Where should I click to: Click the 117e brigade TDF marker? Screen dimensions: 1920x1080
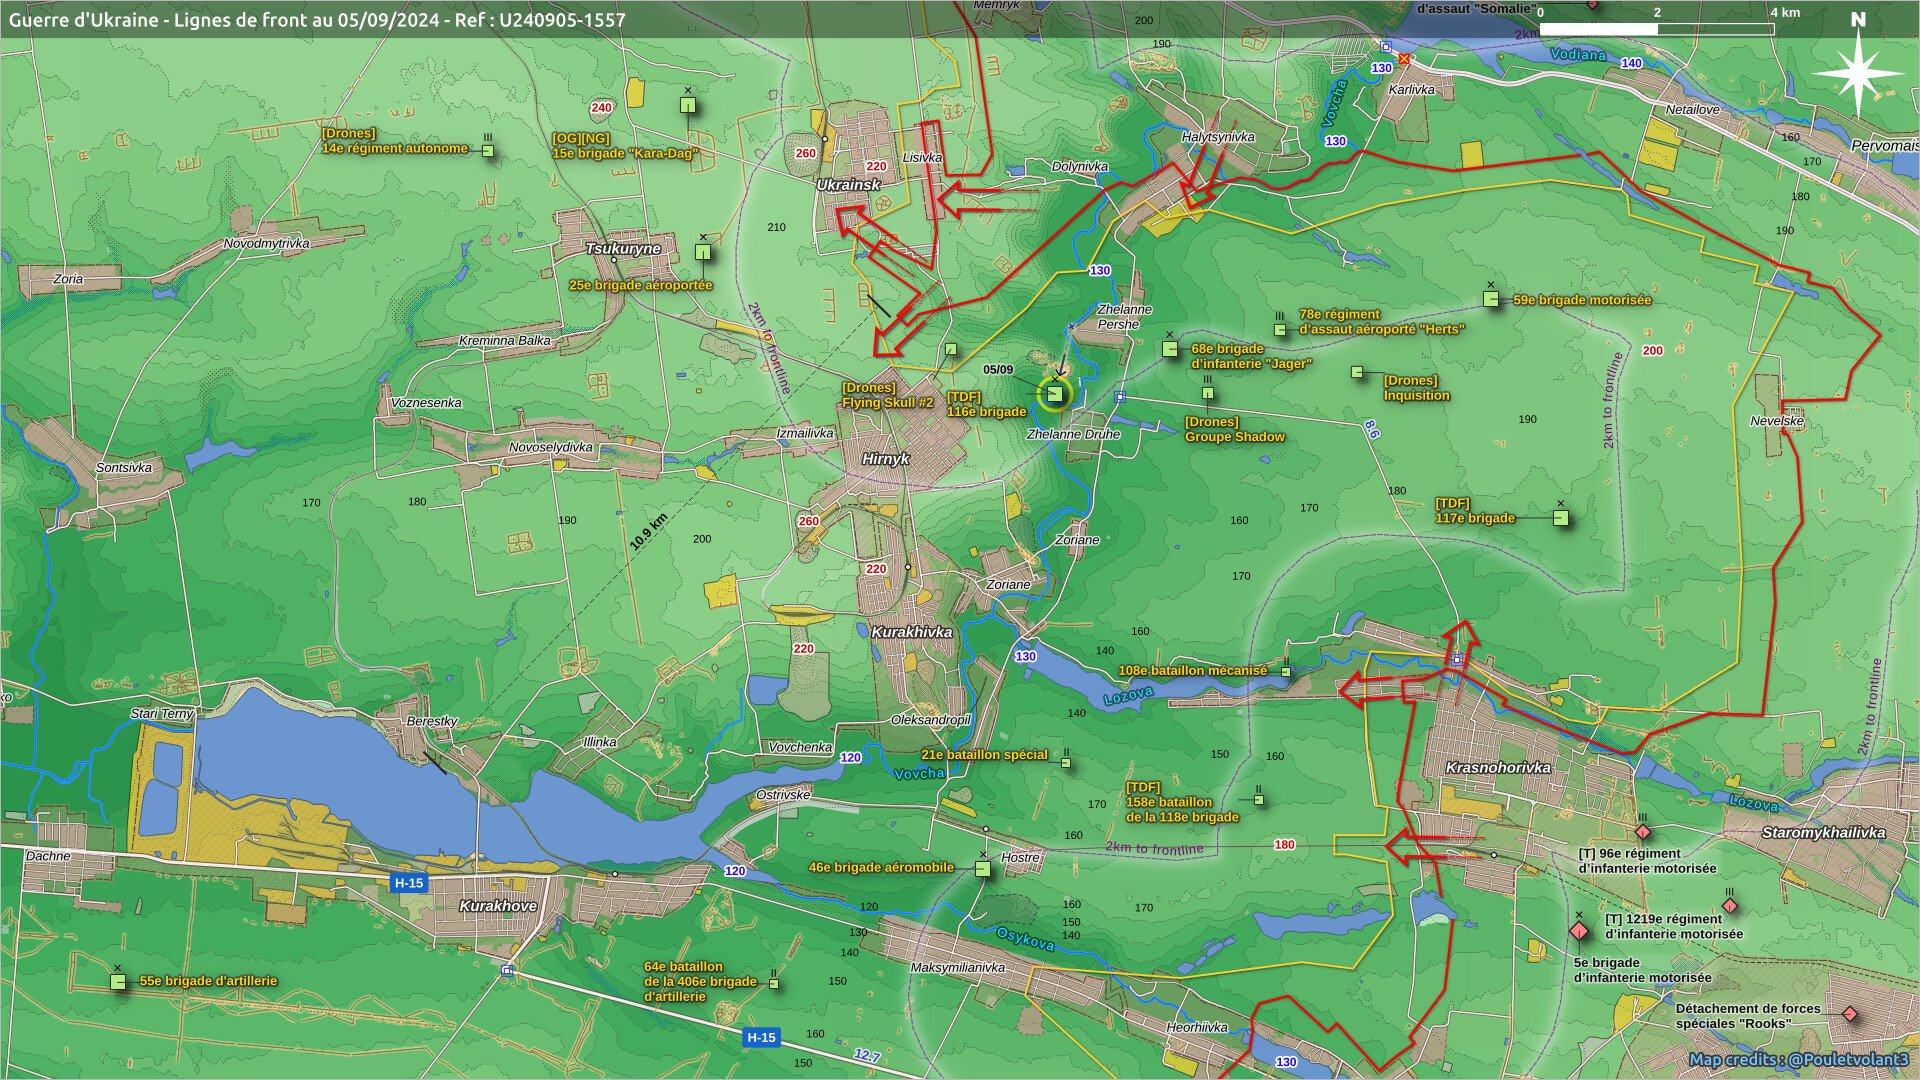point(1561,518)
